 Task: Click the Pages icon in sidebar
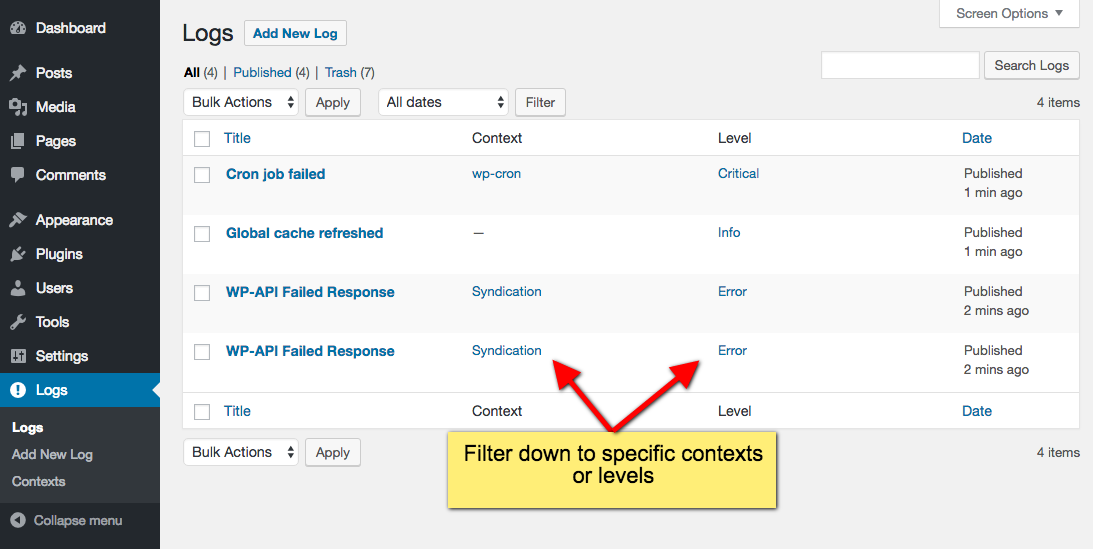(18, 141)
